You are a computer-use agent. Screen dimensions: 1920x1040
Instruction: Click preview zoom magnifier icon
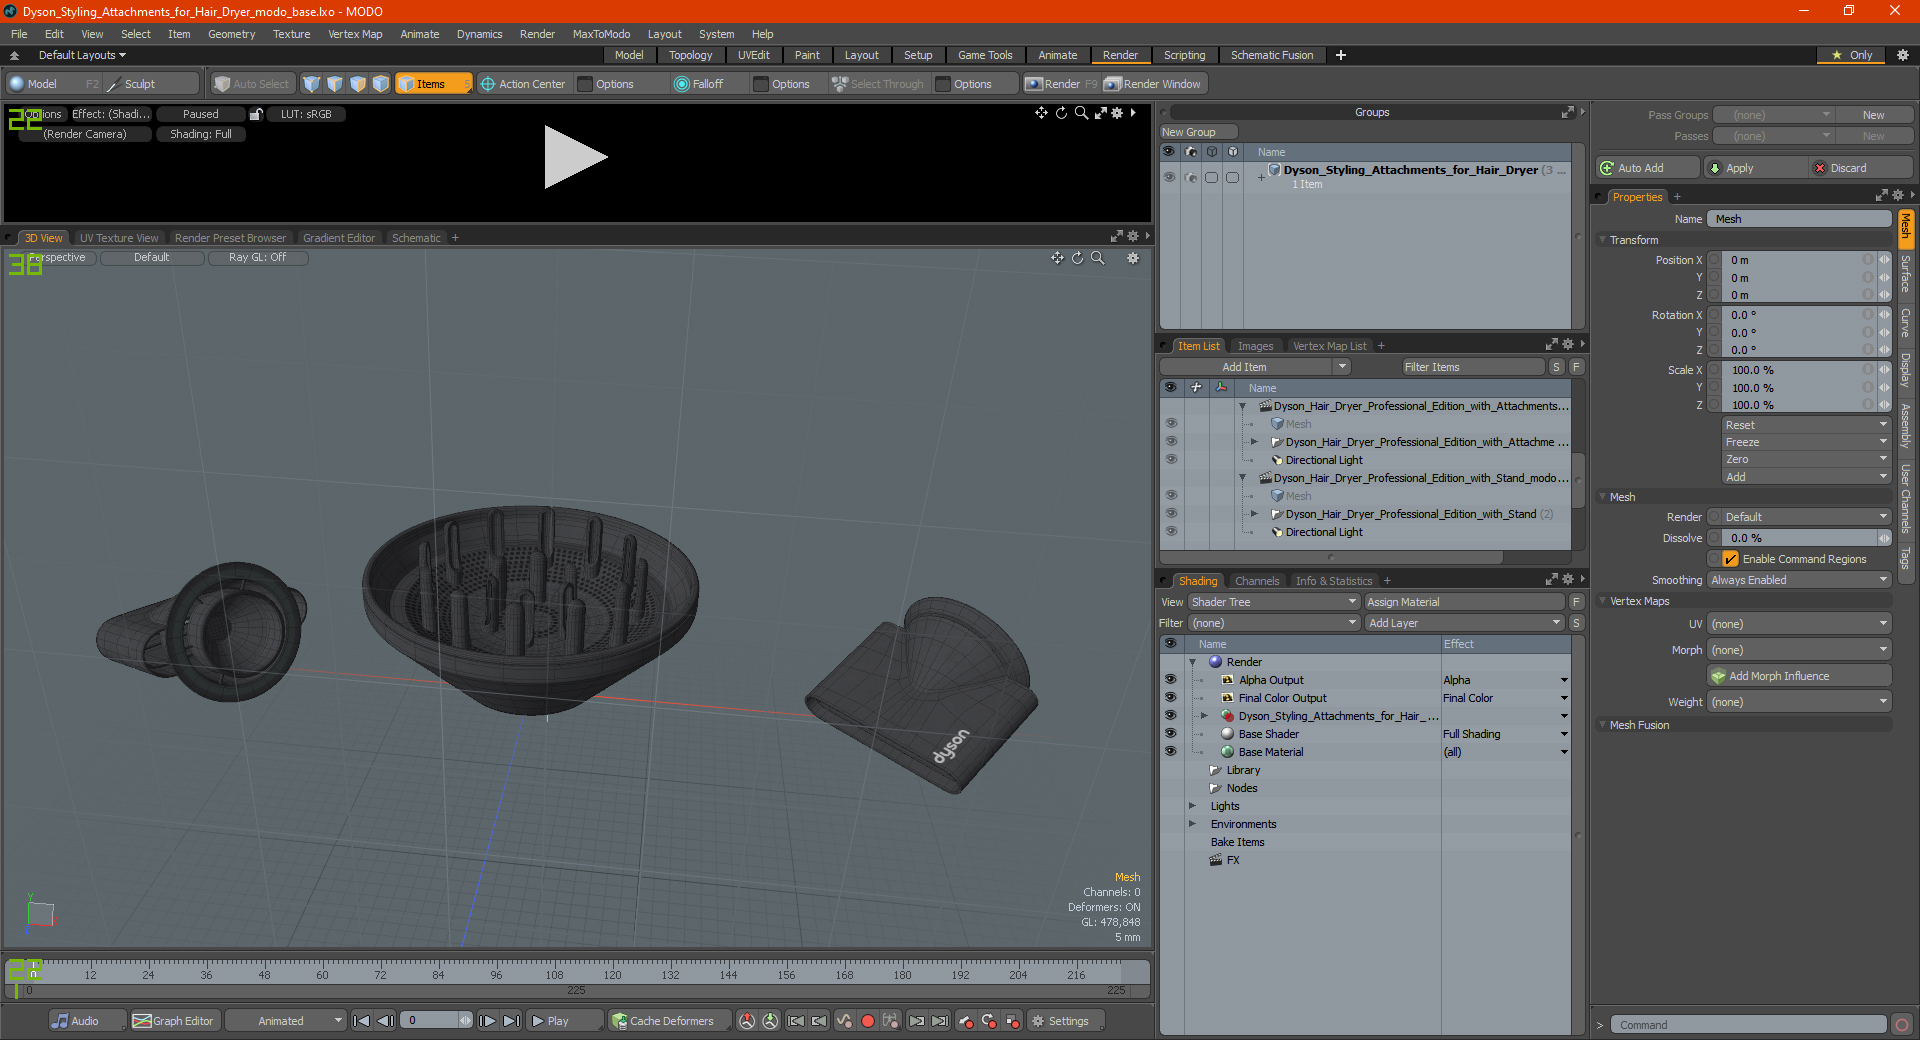click(1081, 113)
